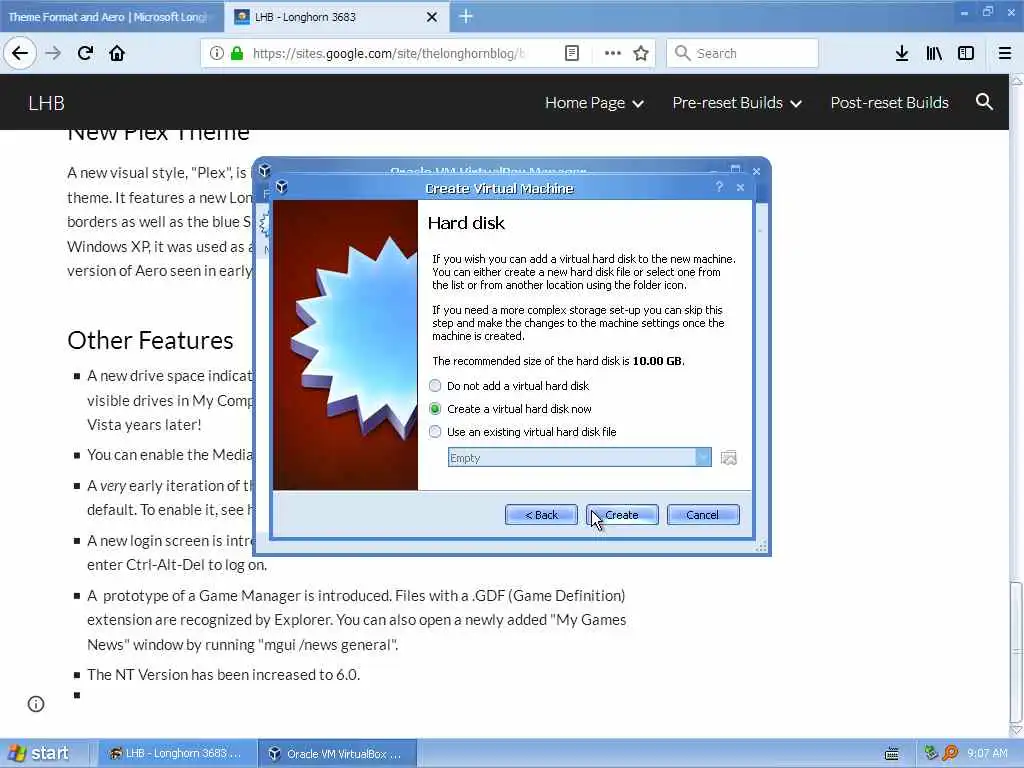Switch to LHB - Longhorn 3683 taskbar item
The height and width of the screenshot is (768, 1024).
tap(175, 754)
